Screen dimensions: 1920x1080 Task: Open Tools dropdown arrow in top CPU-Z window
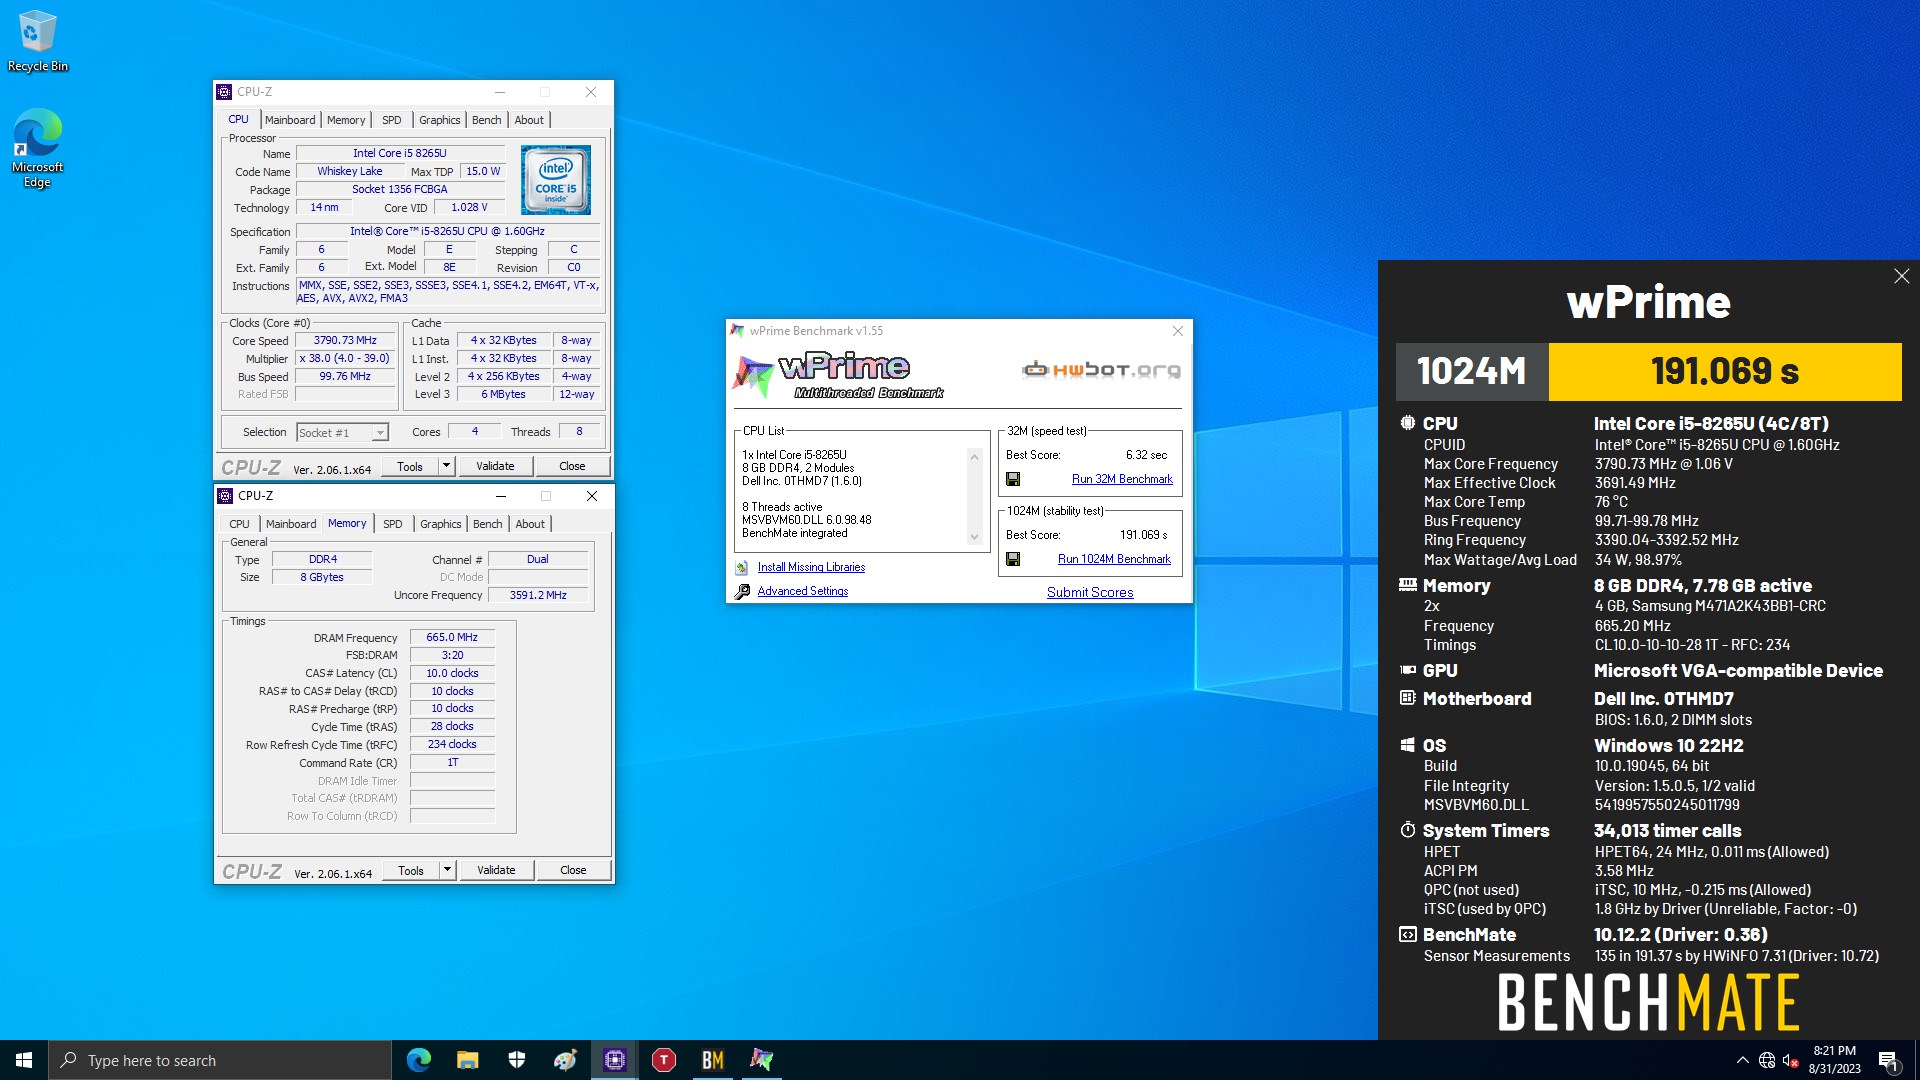tap(446, 466)
